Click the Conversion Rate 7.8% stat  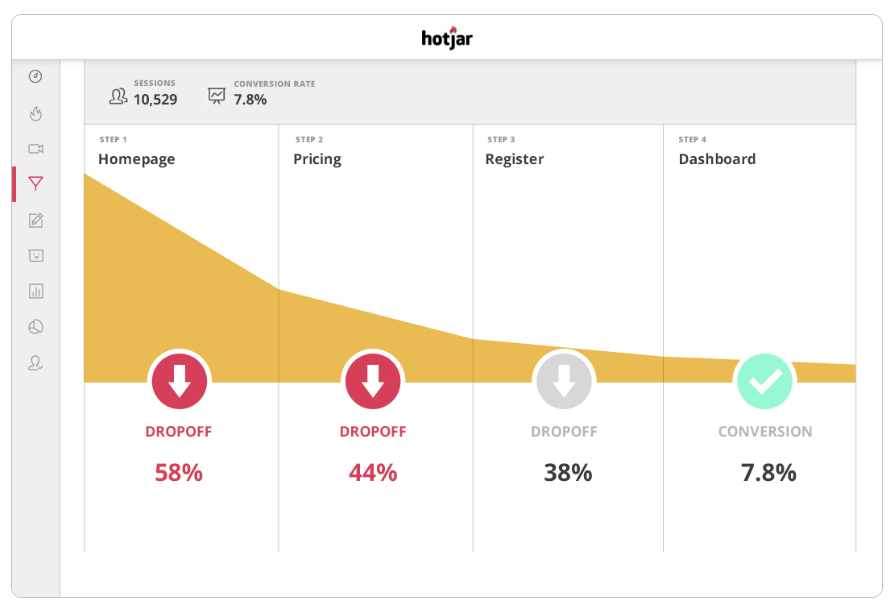tap(250, 99)
